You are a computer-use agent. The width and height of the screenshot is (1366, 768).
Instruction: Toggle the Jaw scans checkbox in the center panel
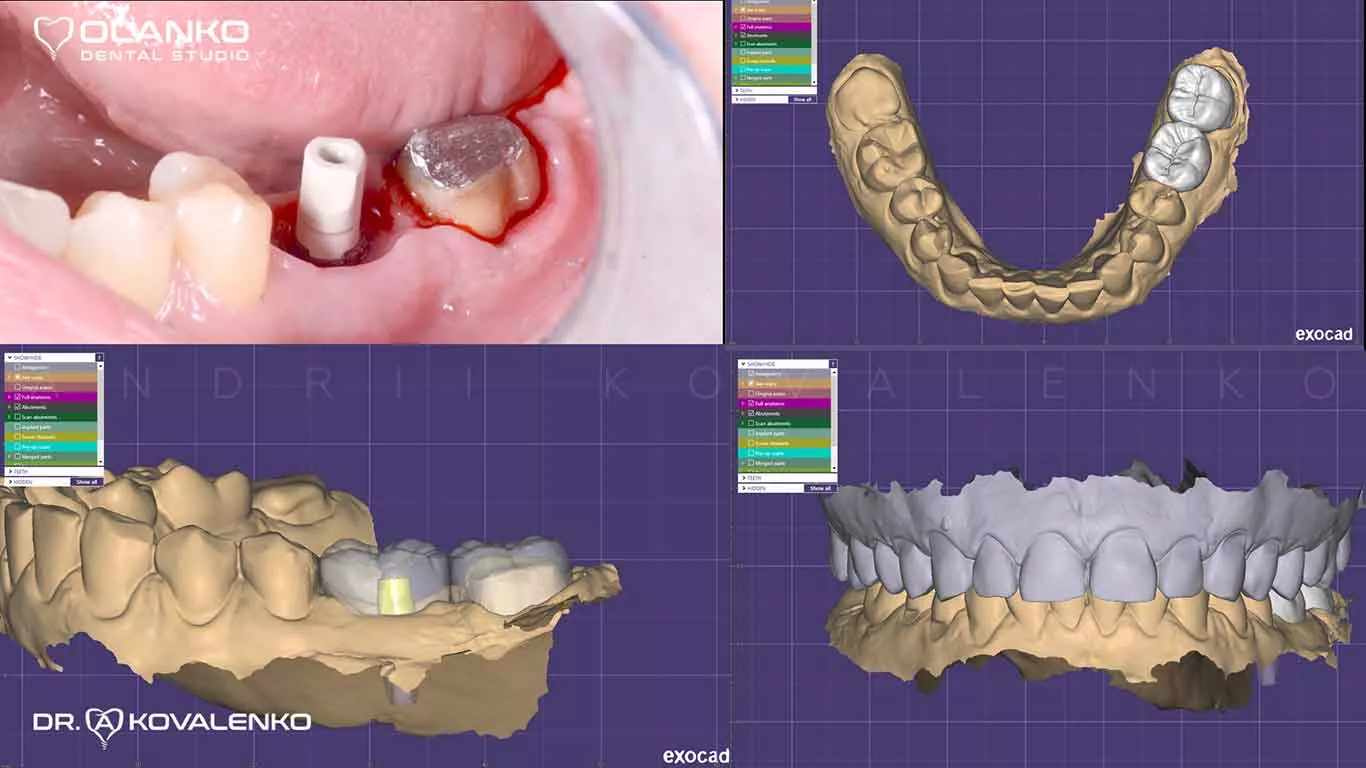(x=751, y=383)
